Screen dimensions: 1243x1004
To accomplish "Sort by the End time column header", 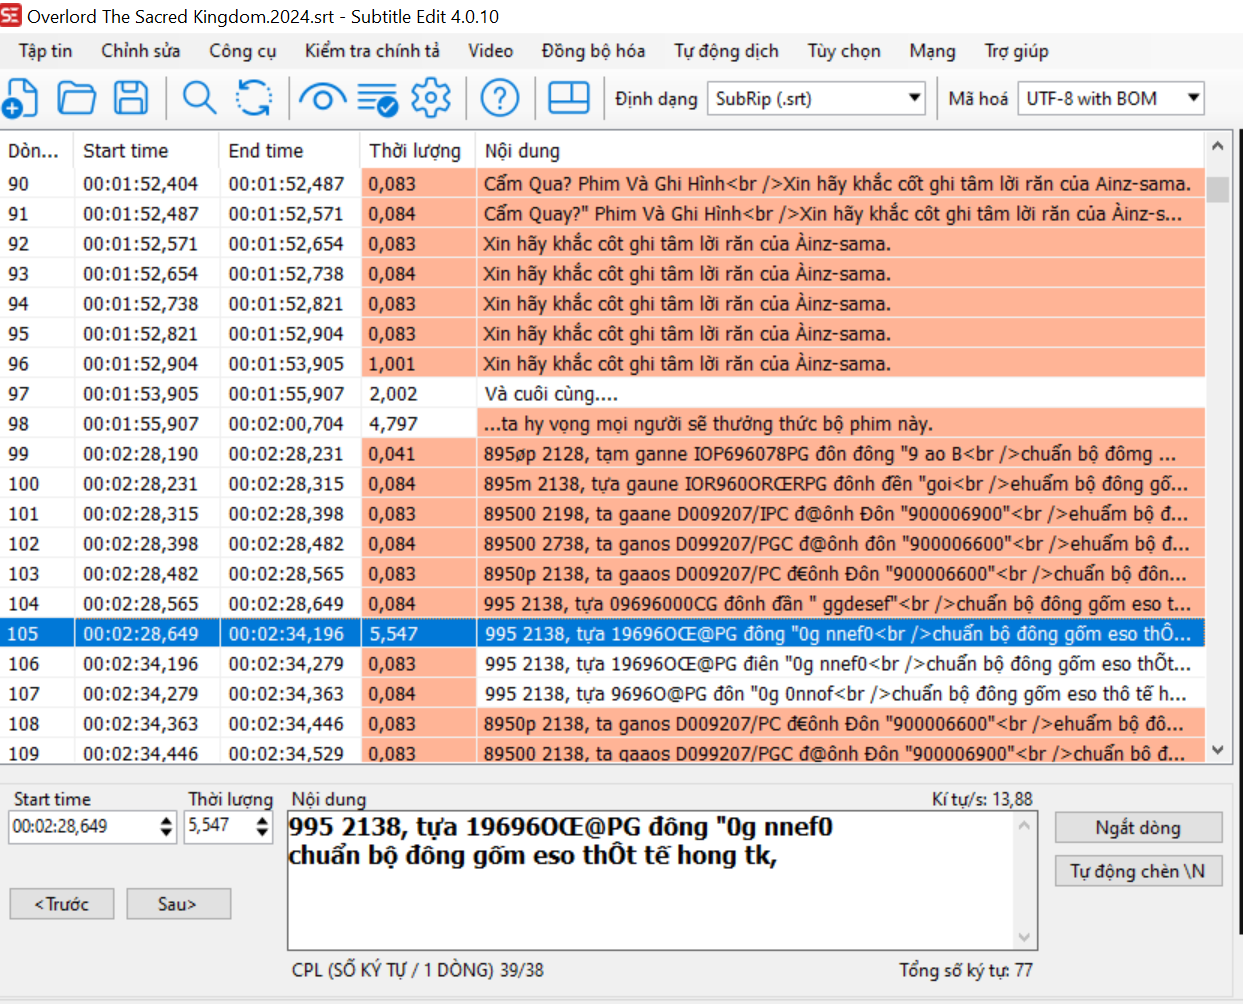I will coord(289,151).
